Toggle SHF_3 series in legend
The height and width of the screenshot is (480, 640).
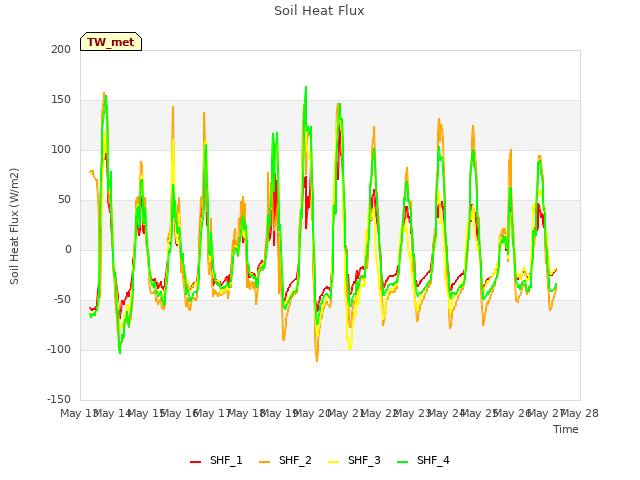(x=354, y=460)
